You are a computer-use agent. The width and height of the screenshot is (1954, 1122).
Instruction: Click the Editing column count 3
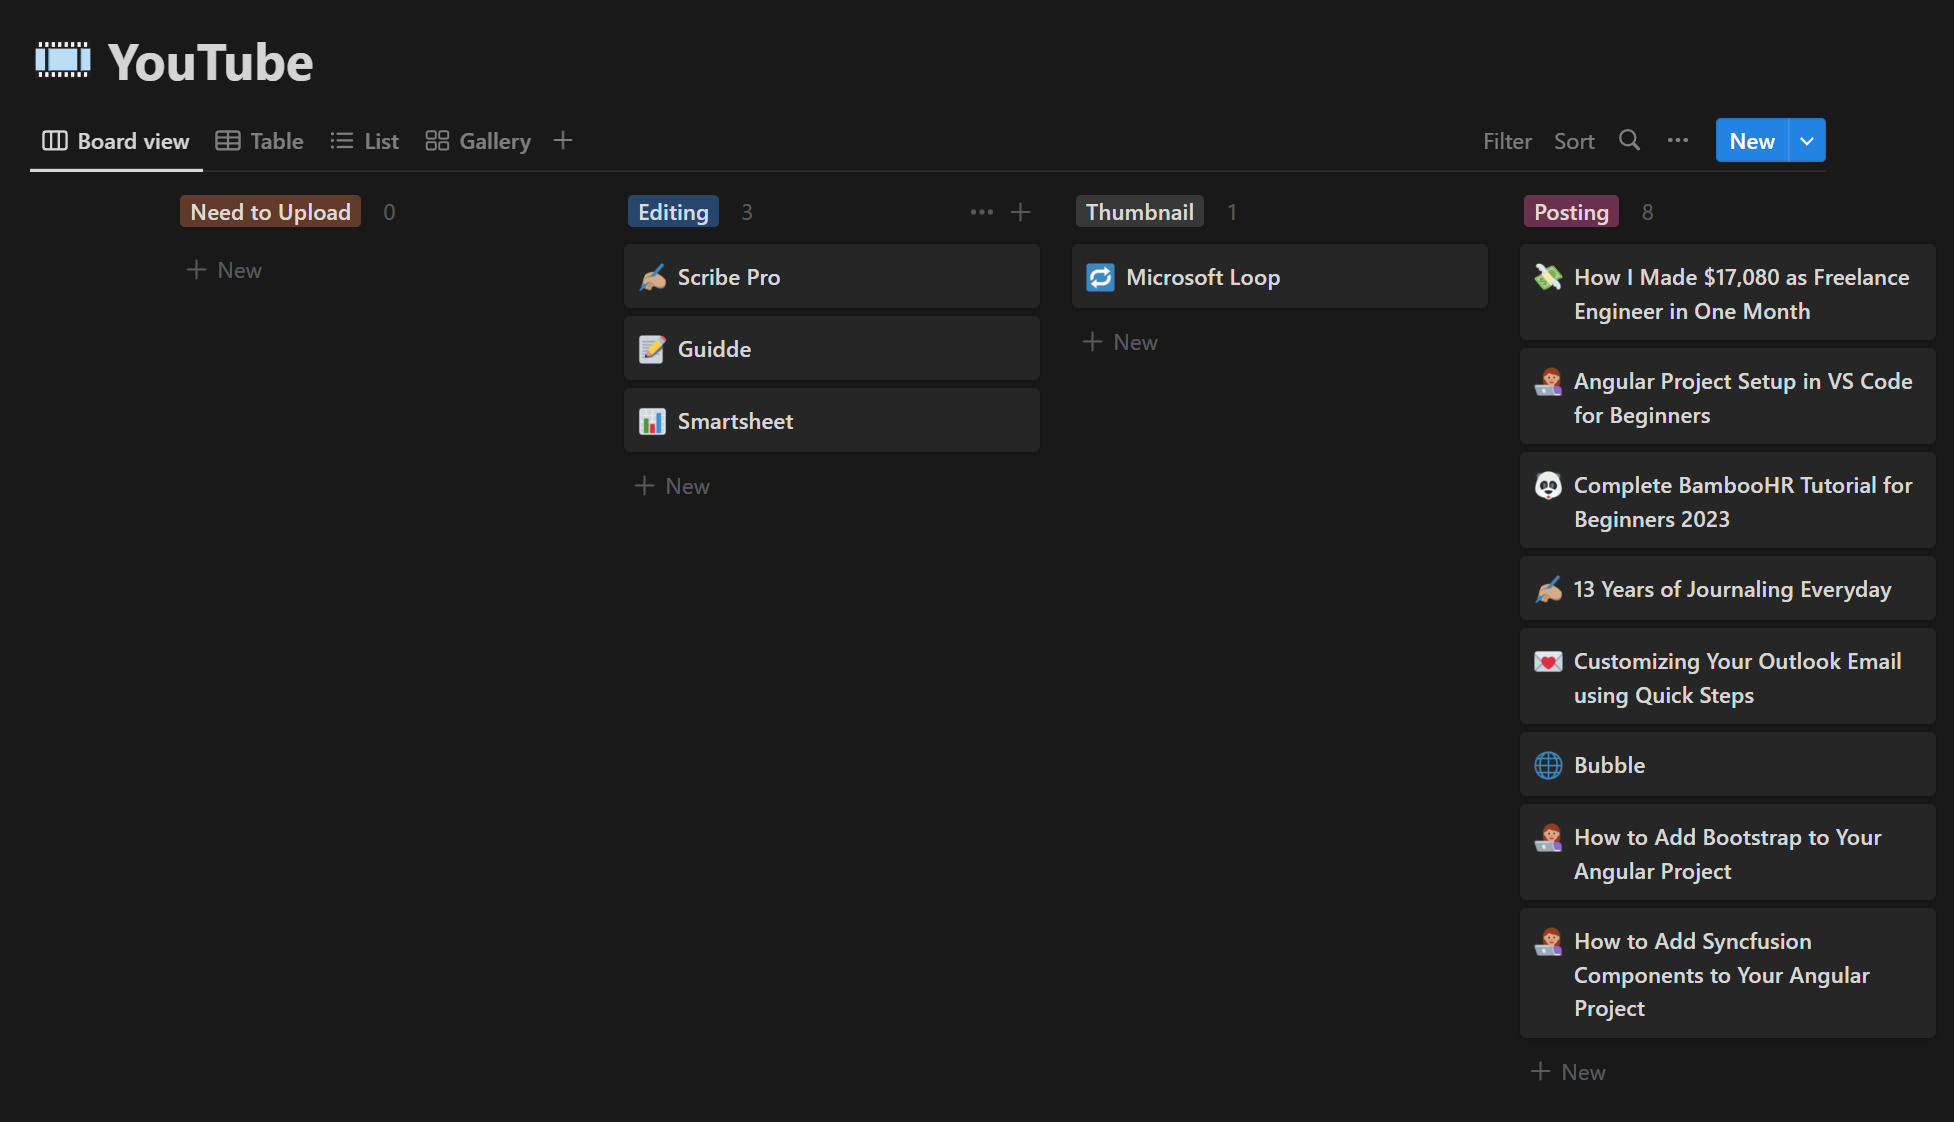(746, 212)
